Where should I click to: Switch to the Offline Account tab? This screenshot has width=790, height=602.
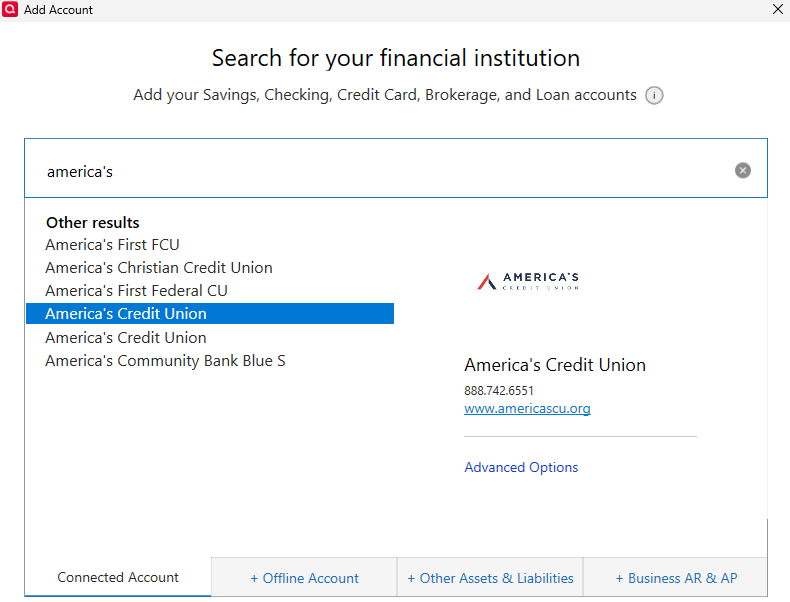pyautogui.click(x=304, y=578)
